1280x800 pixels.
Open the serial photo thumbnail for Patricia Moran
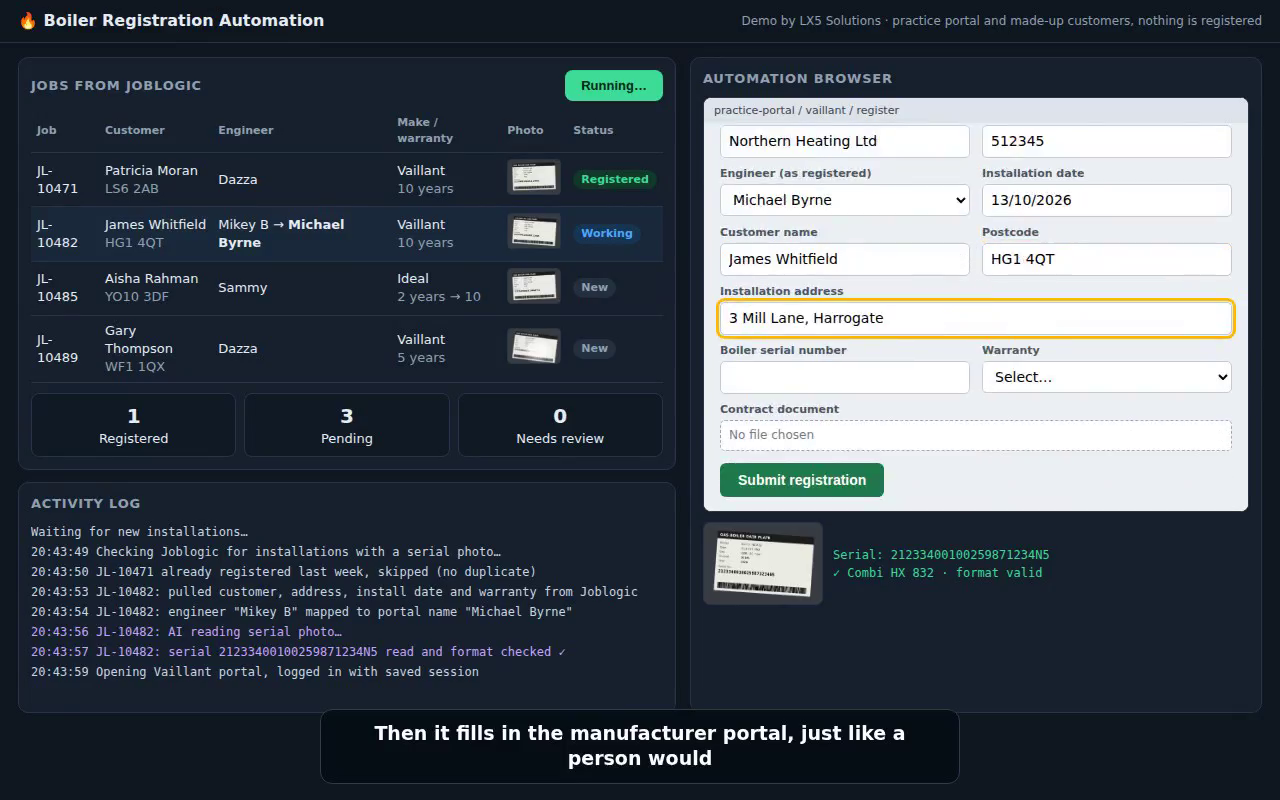[534, 178]
